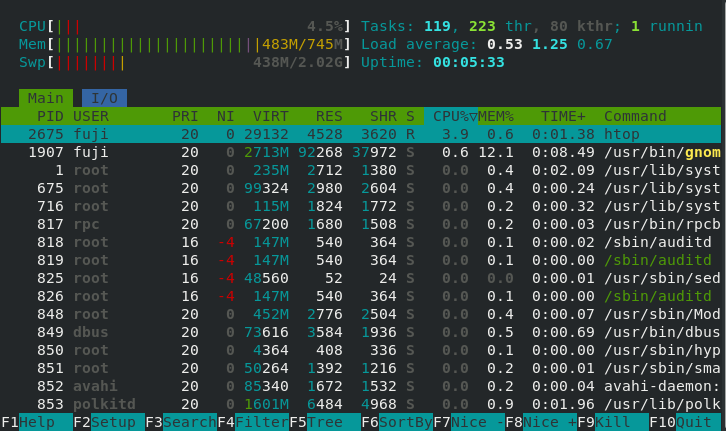Select auditd thread row PID 819
This screenshot has height=431, width=726.
(361, 260)
